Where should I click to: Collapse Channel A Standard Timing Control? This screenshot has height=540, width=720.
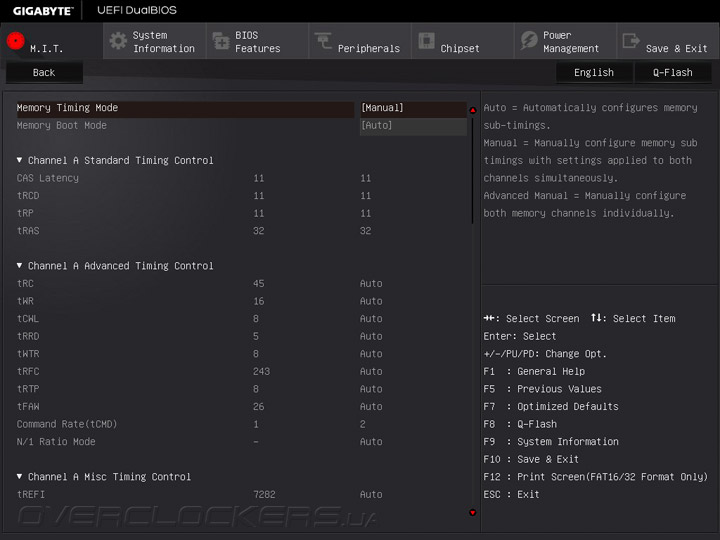coord(20,160)
